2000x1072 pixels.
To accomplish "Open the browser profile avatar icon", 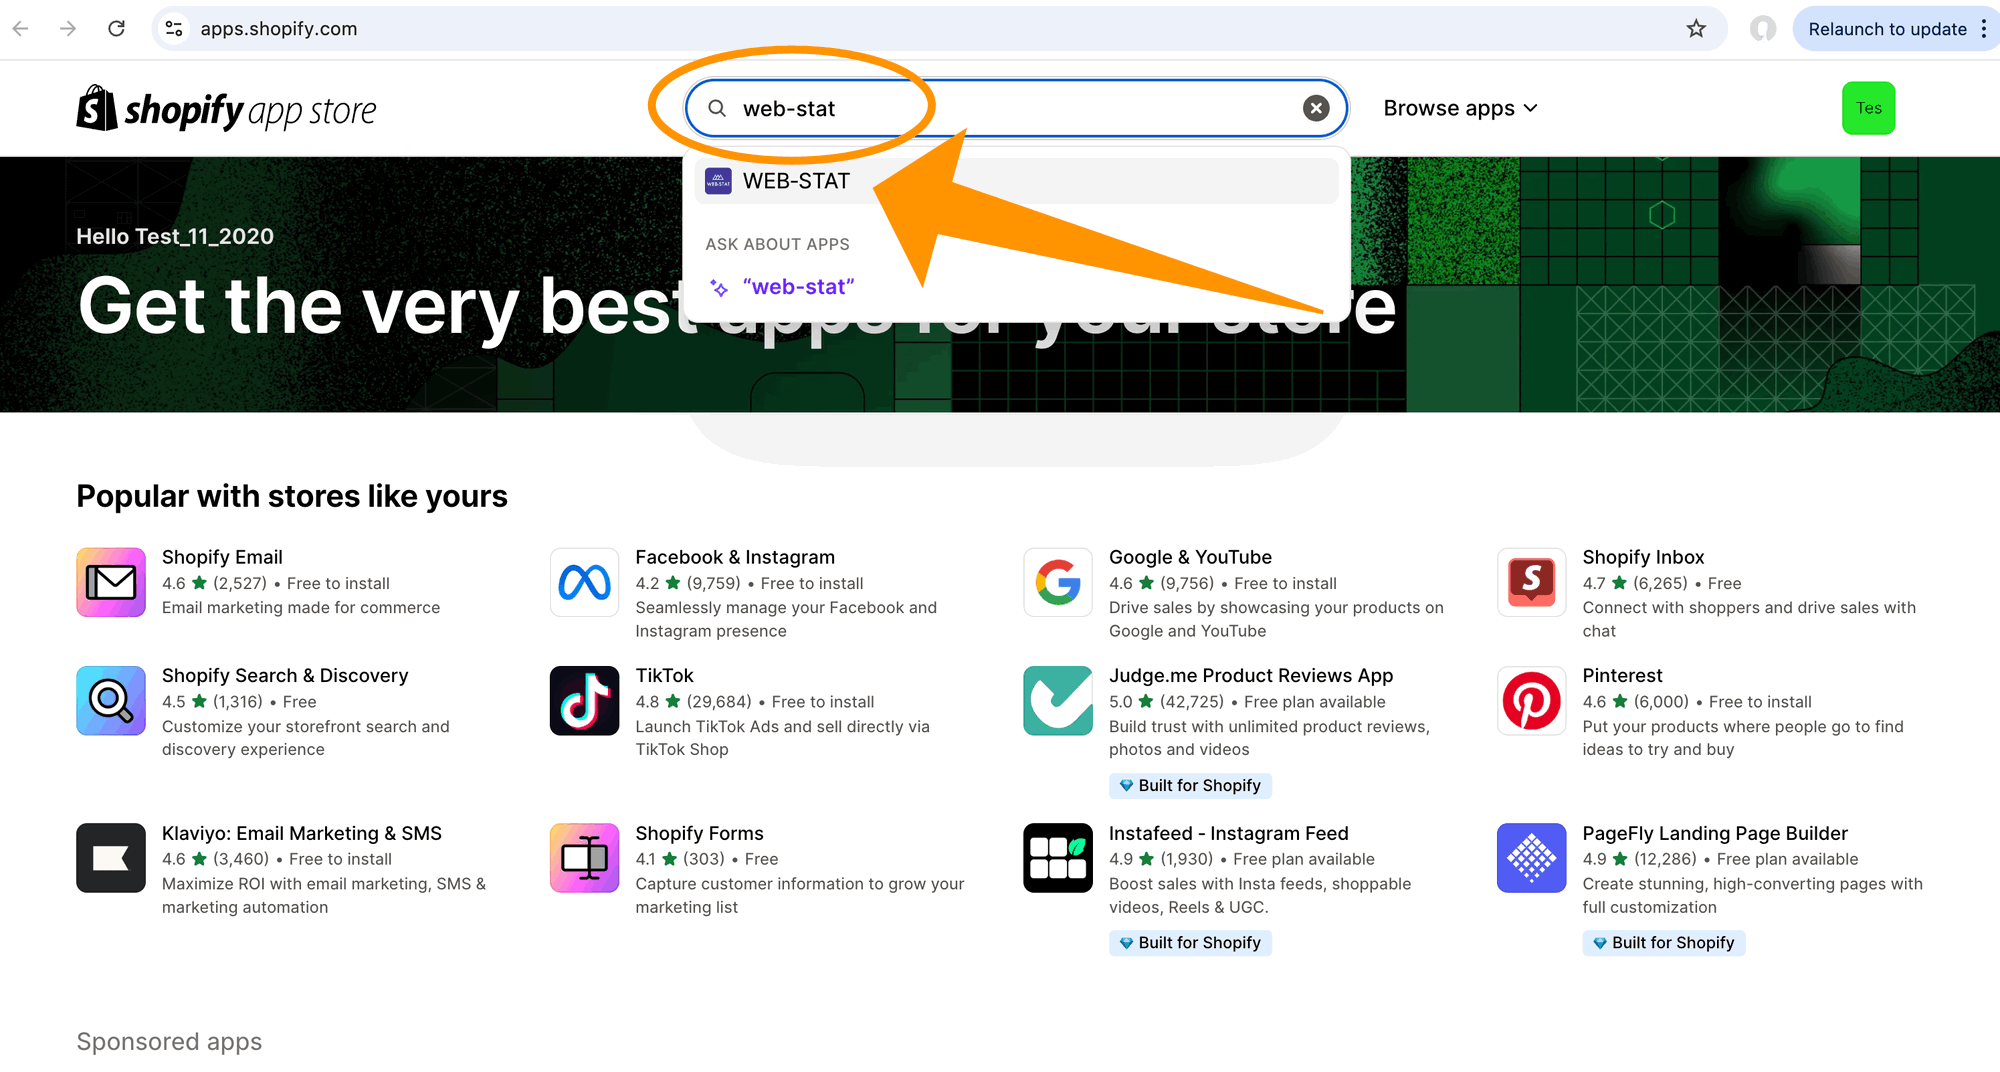I will coord(1763,29).
